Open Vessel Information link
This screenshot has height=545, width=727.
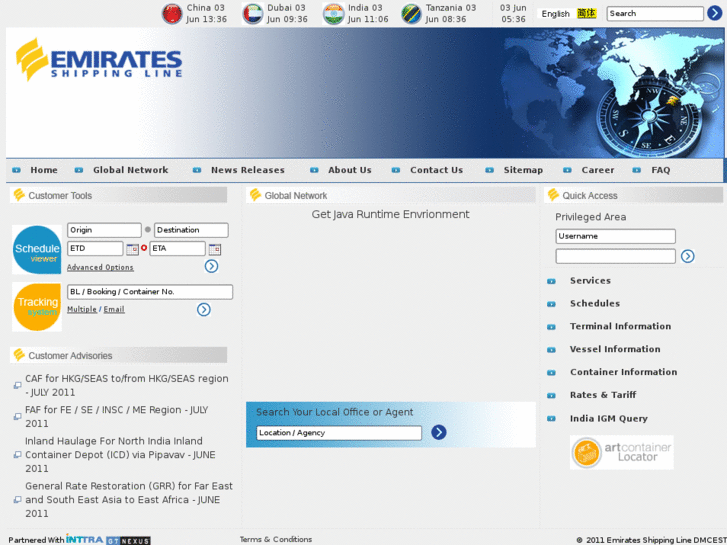(615, 349)
